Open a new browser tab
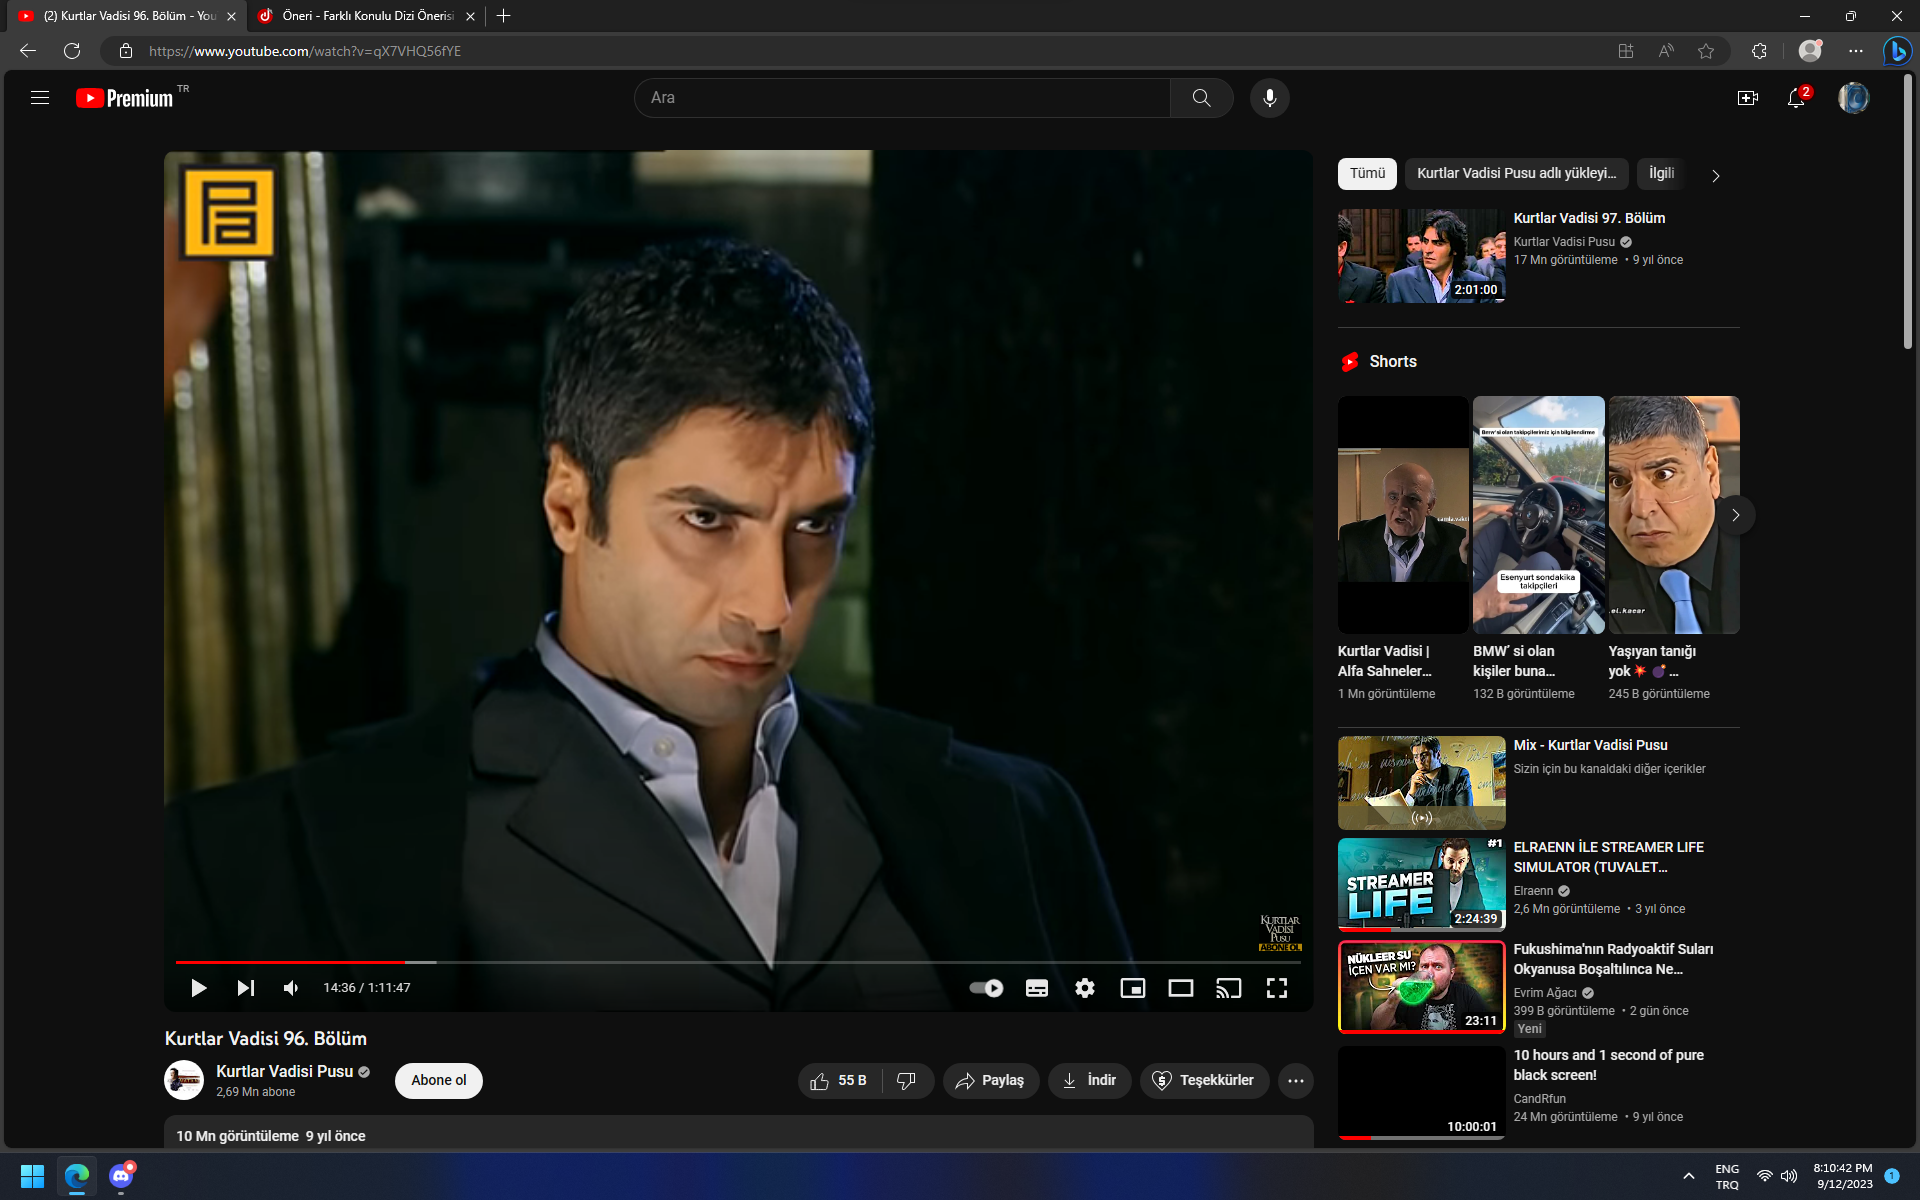The height and width of the screenshot is (1200, 1920). click(503, 16)
